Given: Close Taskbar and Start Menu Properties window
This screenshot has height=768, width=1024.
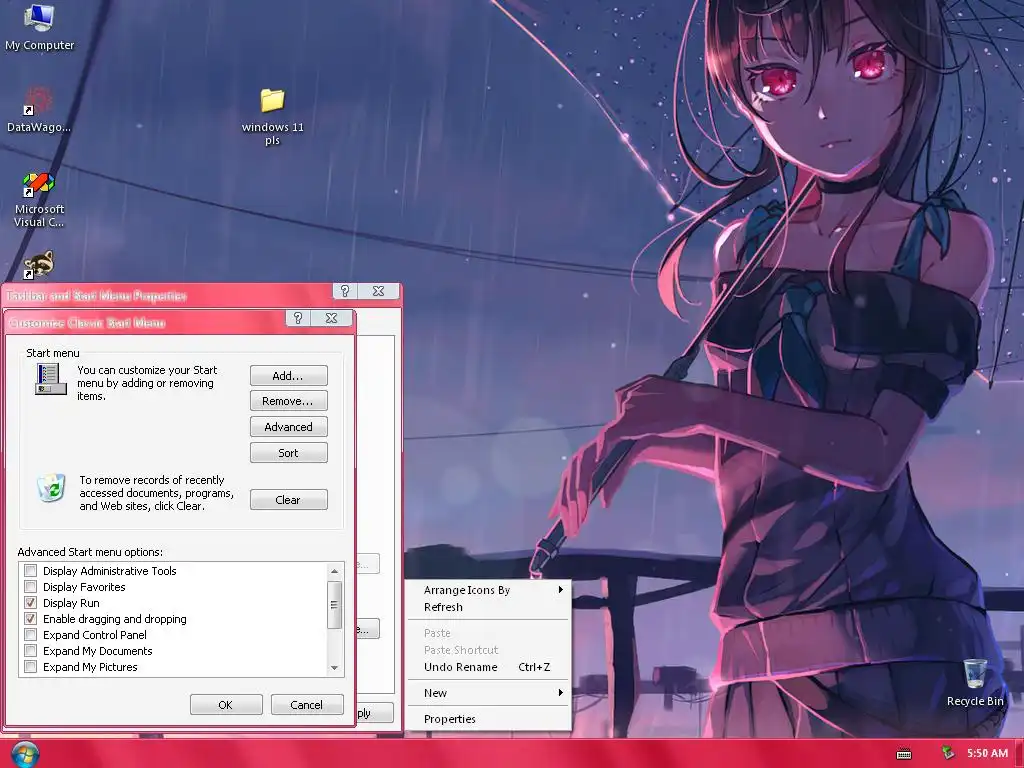Looking at the screenshot, I should pyautogui.click(x=378, y=291).
